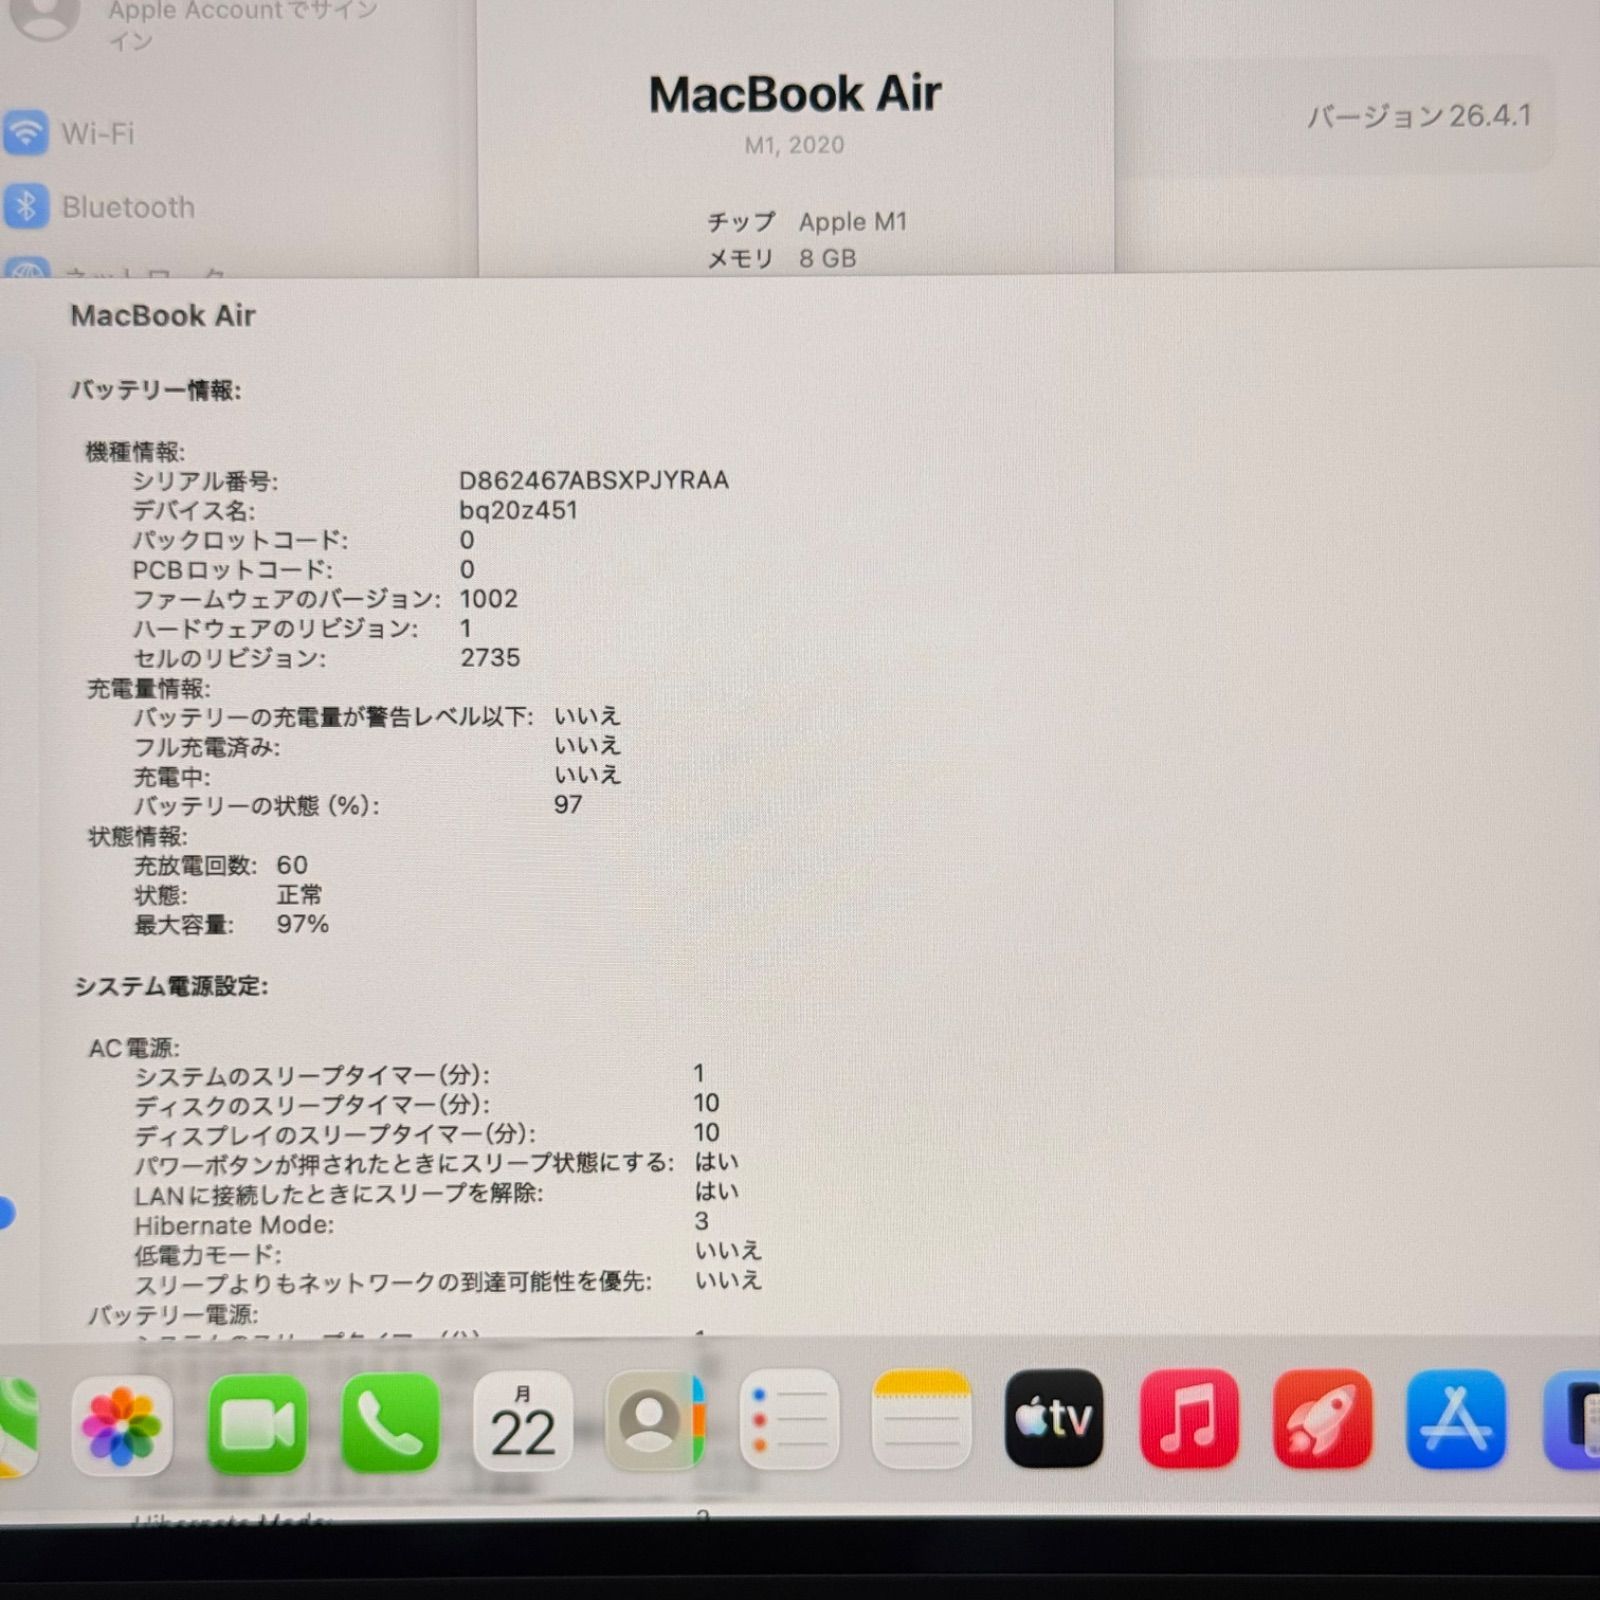Click the wake on LAN row (LANに接続したときにスリープを解除)

437,1193
